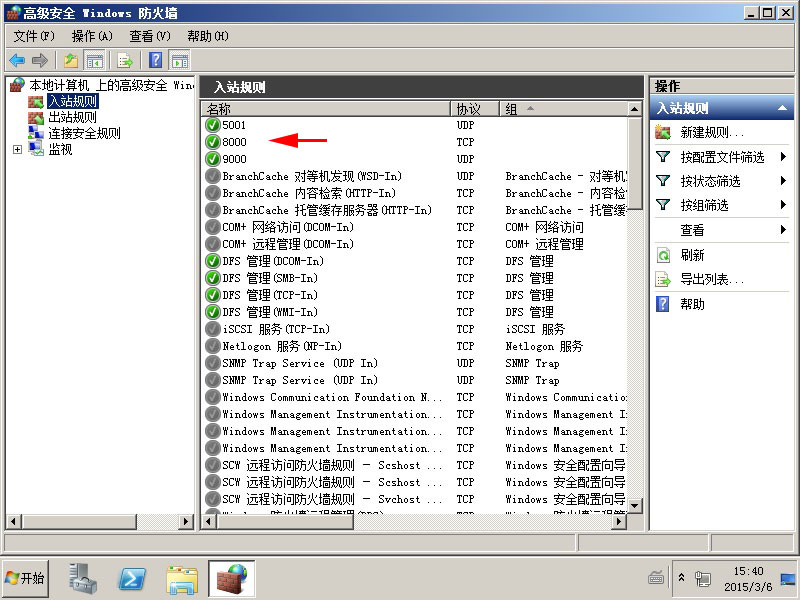
Task: Open the 文件(F) menu
Action: (34, 36)
